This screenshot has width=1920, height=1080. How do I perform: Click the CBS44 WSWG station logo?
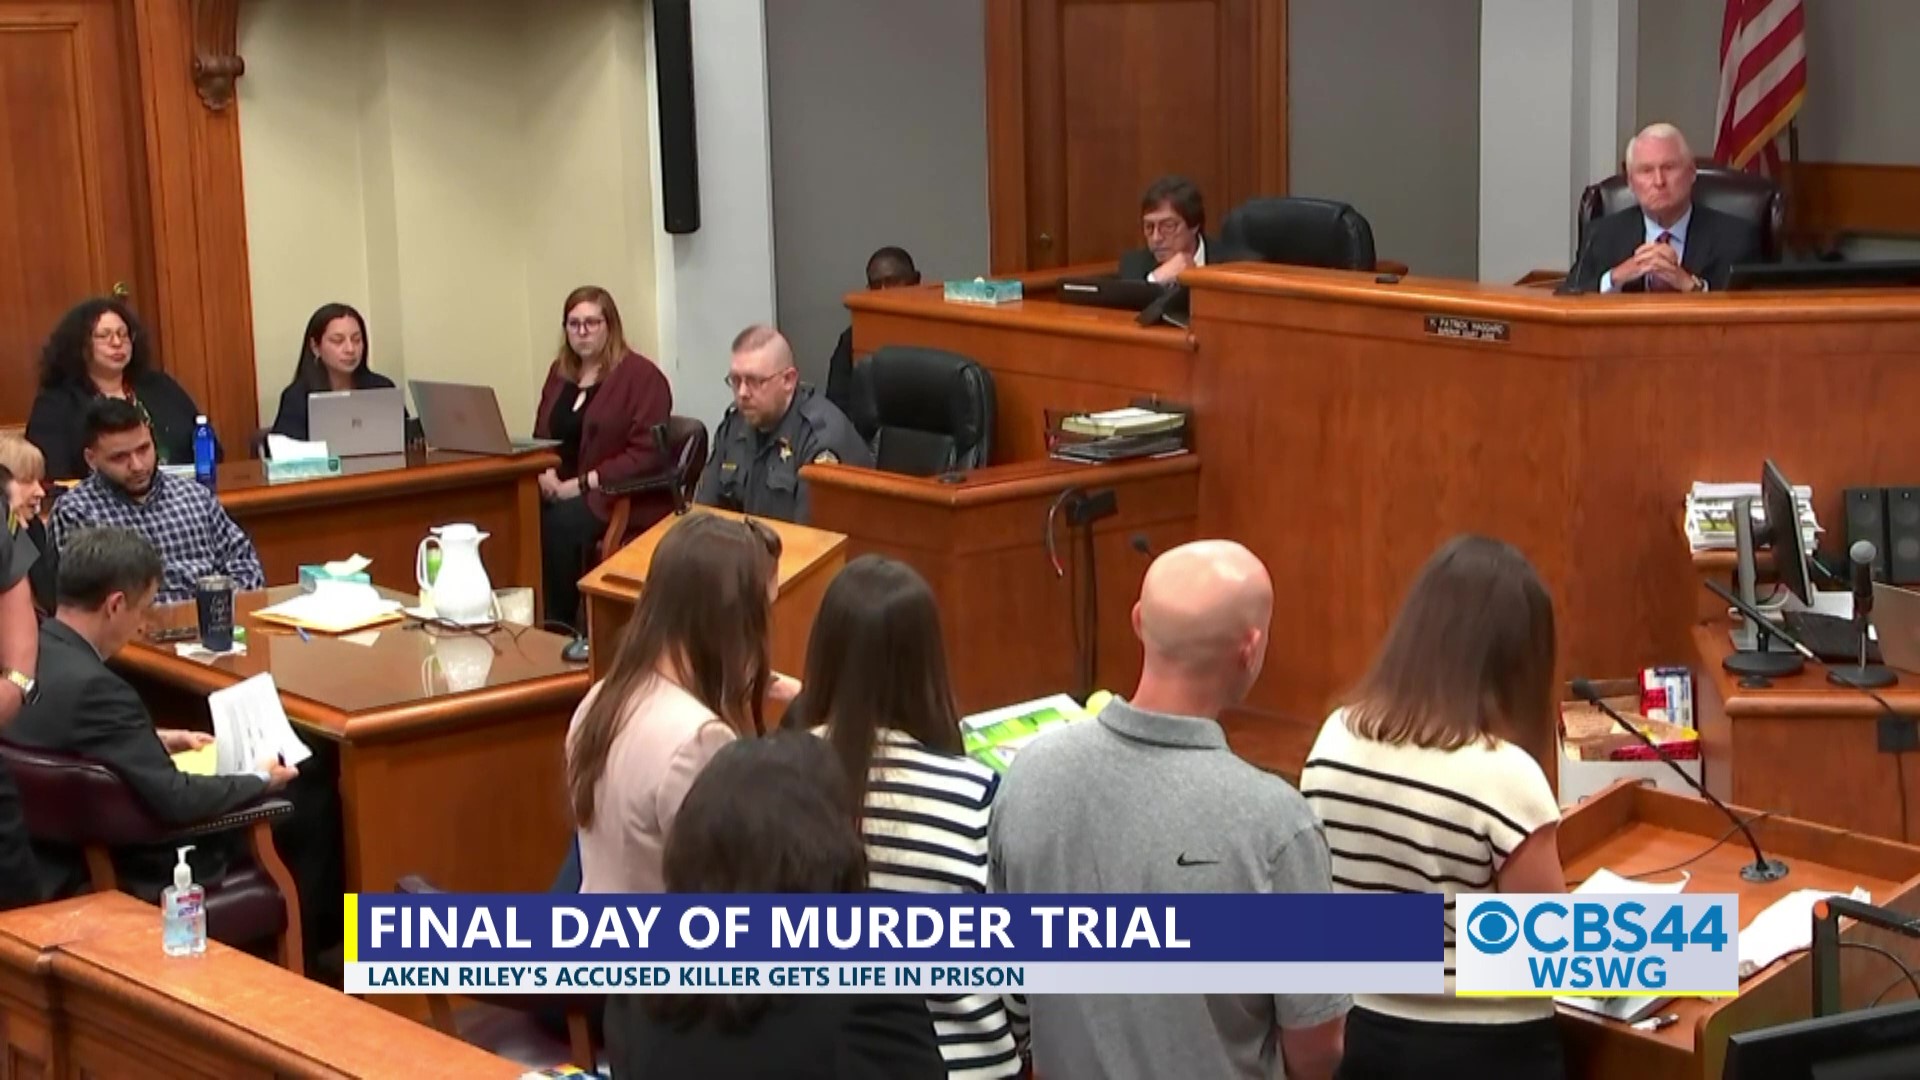point(1596,944)
